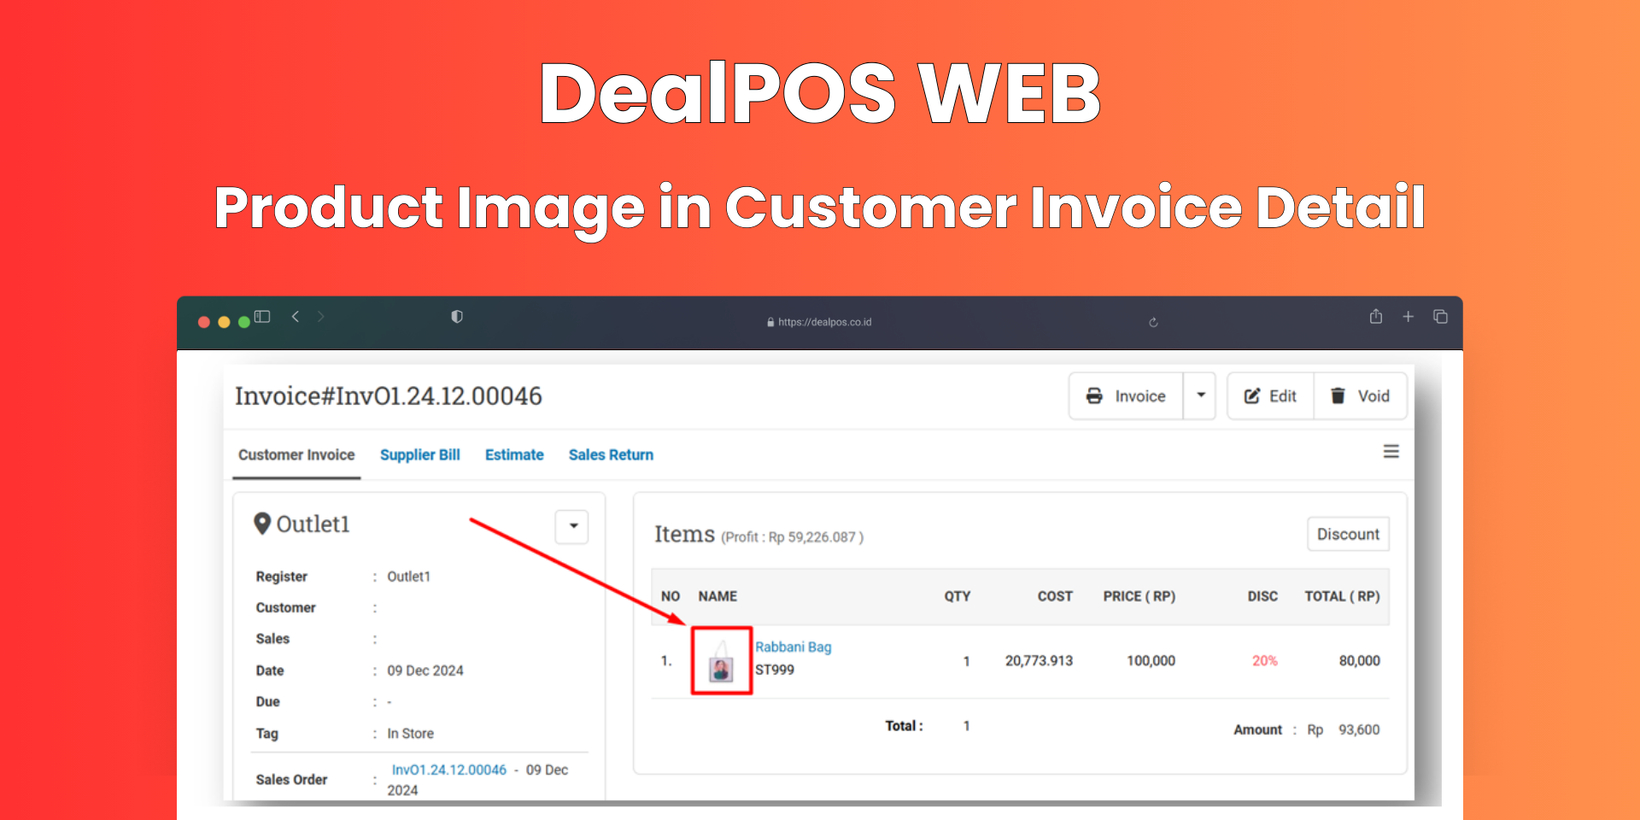Select the Customer Invoice tab

[296, 455]
